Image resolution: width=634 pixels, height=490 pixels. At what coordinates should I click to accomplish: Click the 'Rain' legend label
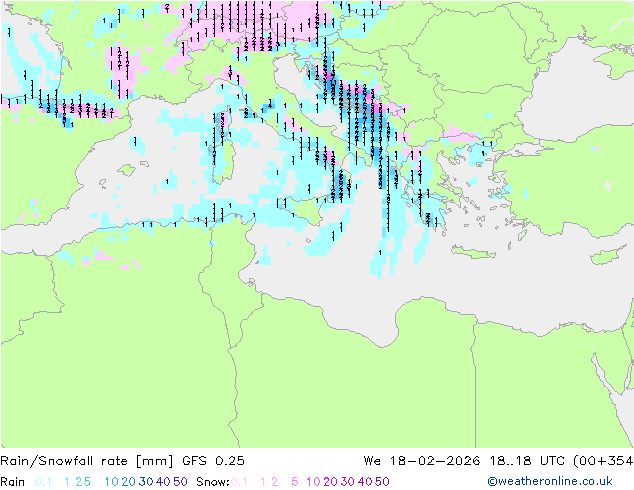point(13,482)
